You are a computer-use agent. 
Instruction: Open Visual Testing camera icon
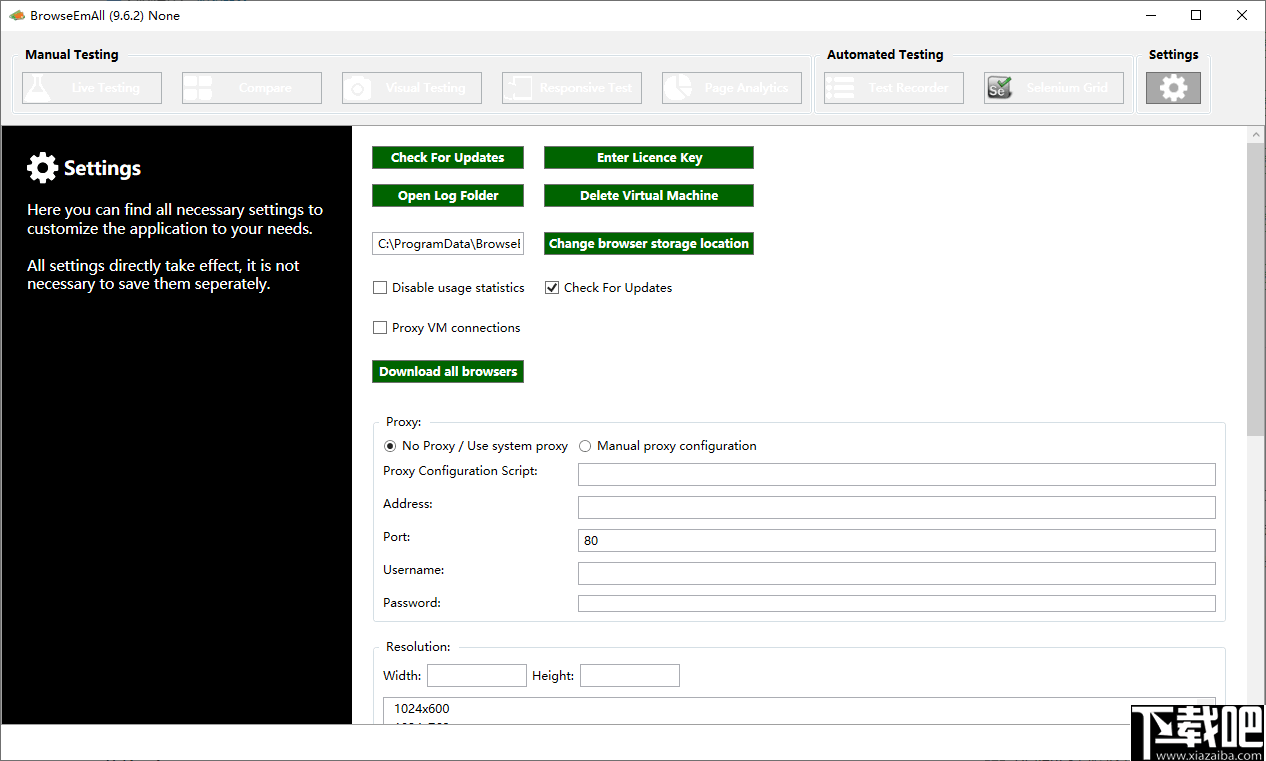[357, 88]
